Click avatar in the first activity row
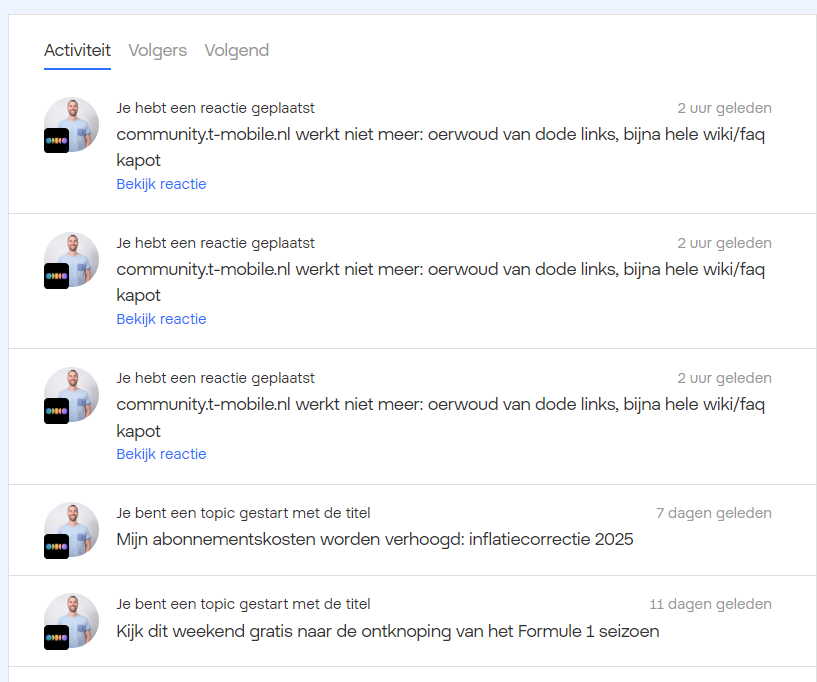This screenshot has width=817, height=682. tap(71, 125)
